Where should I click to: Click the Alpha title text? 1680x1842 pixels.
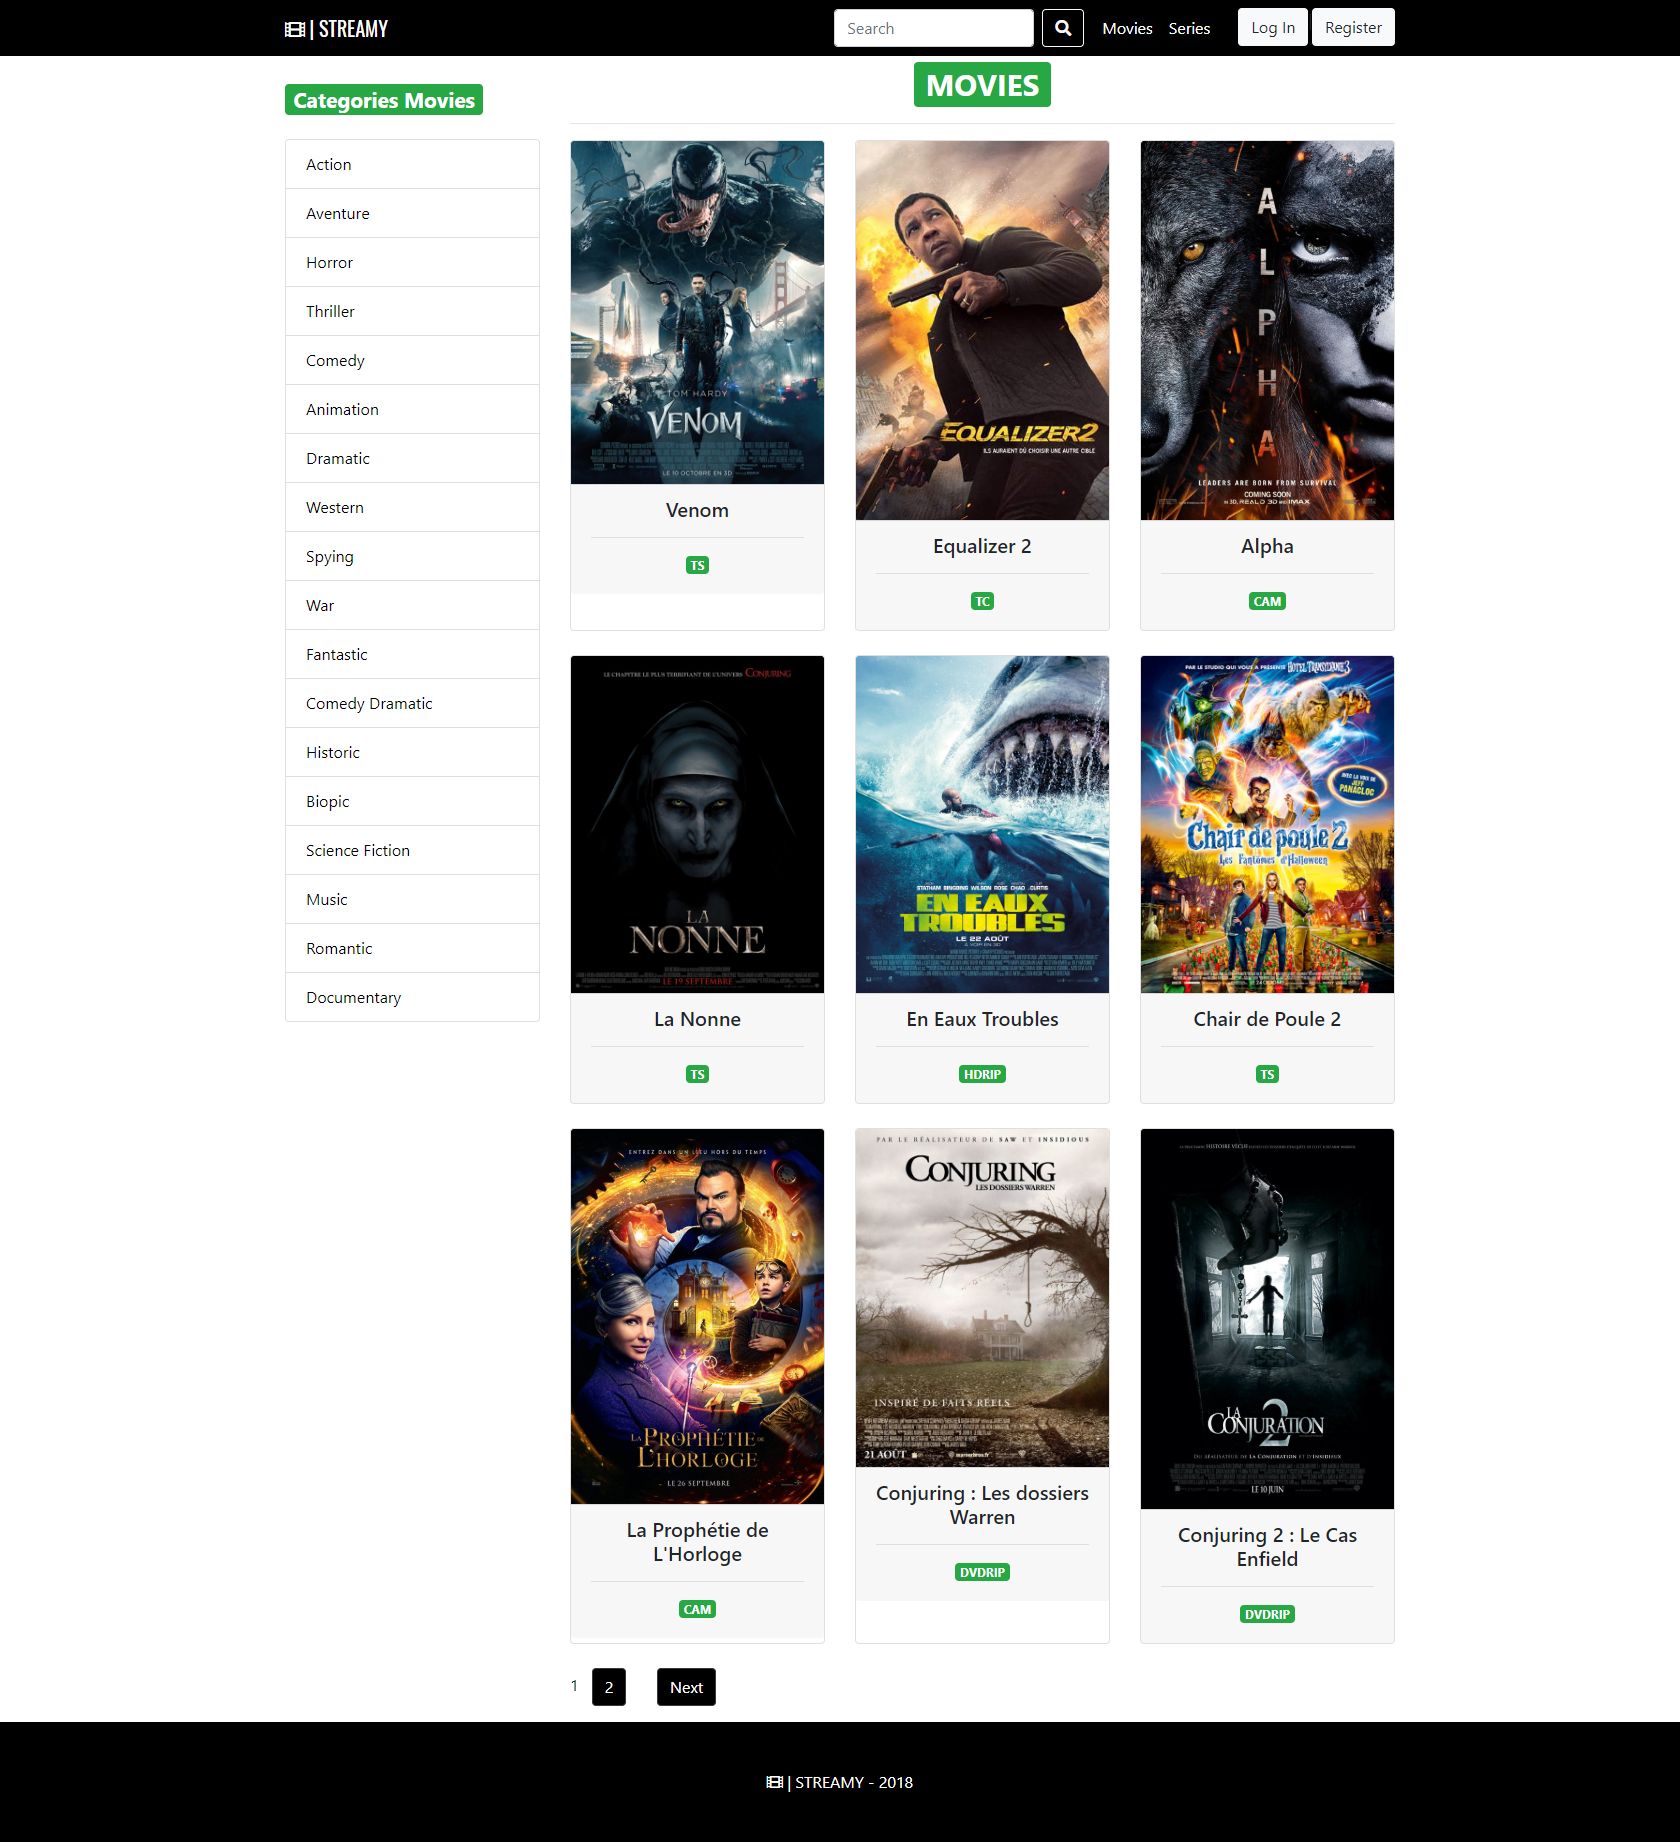tap(1267, 546)
